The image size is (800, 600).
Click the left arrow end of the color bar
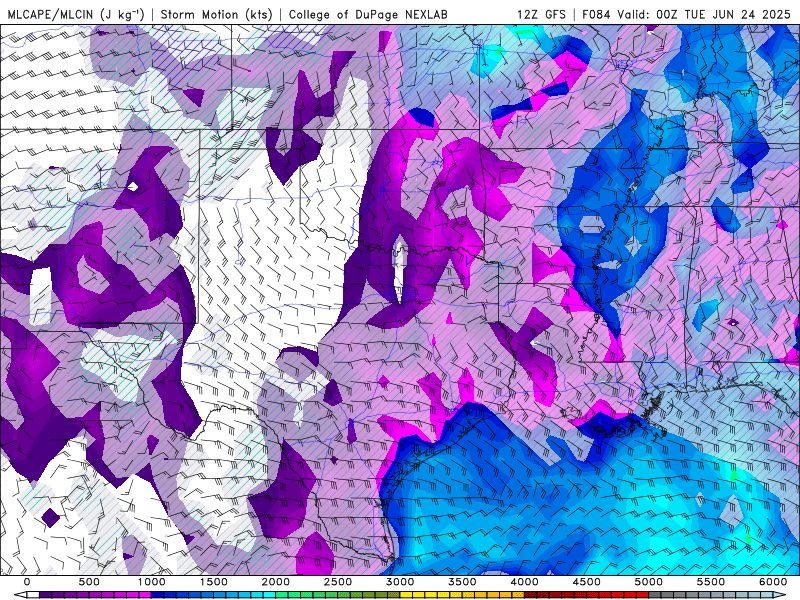point(20,595)
